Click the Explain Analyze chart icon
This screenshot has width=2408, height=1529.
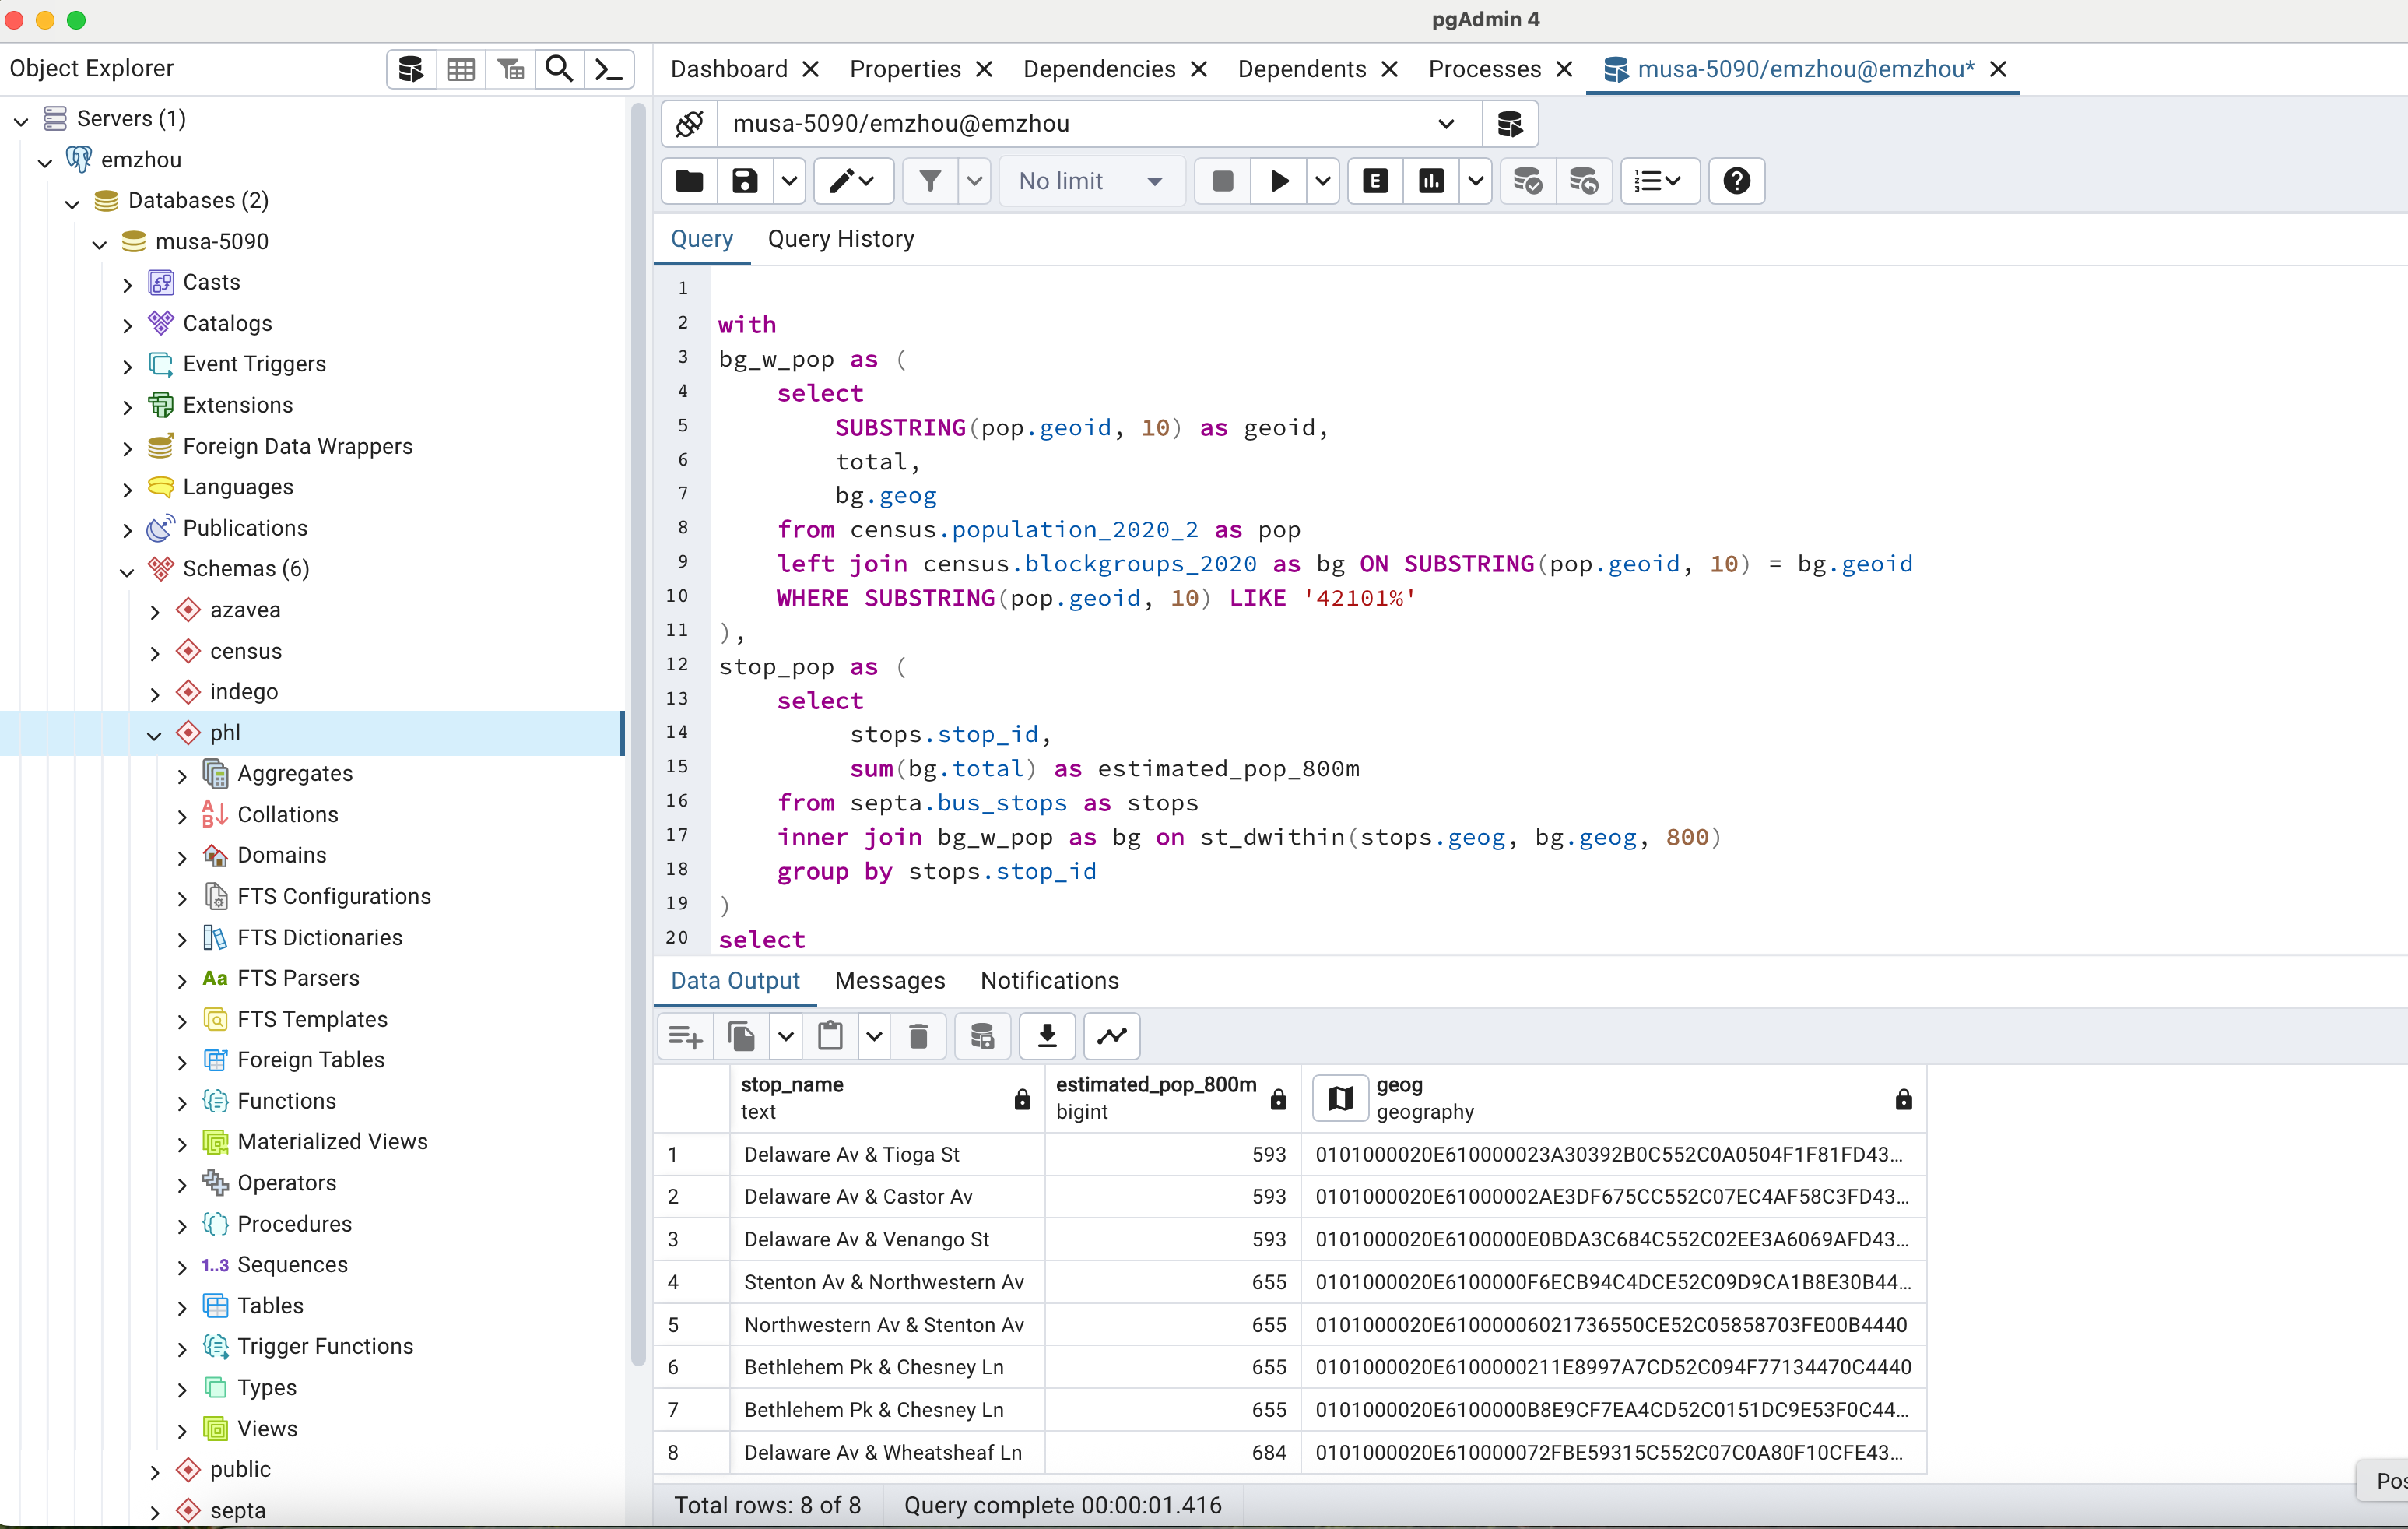coord(1431,181)
